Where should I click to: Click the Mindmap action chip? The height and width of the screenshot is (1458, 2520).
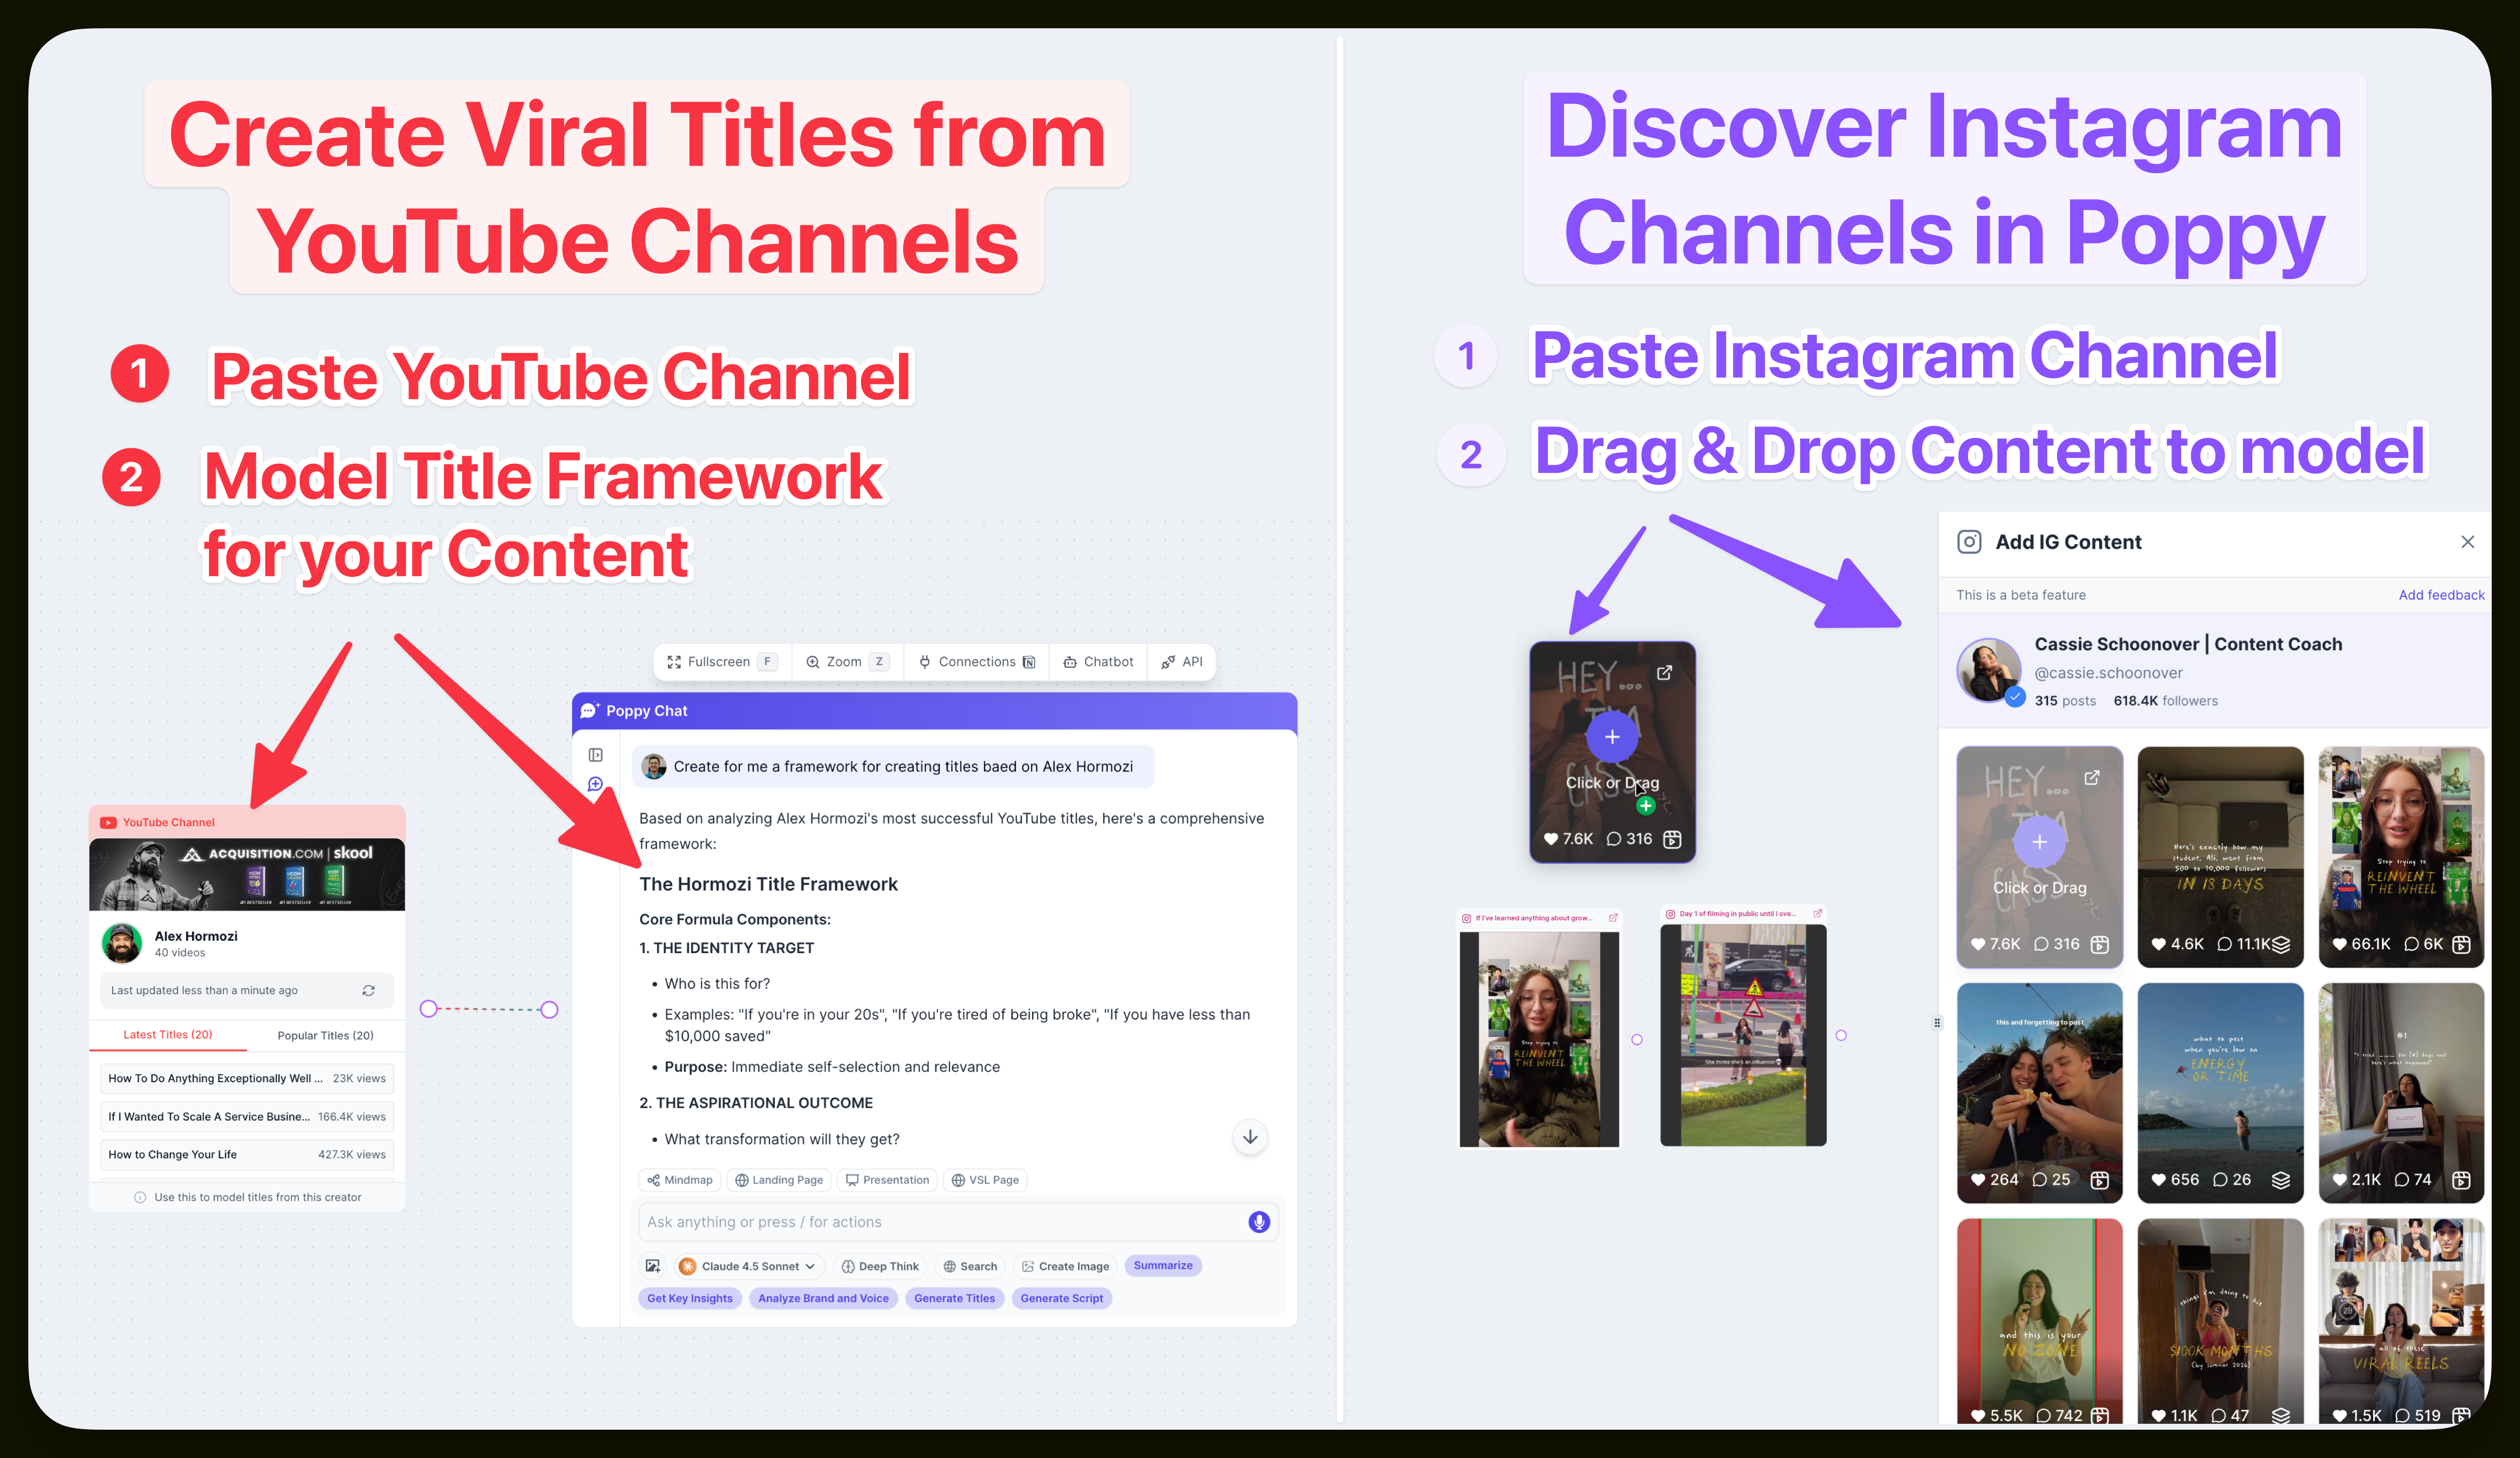pos(680,1180)
